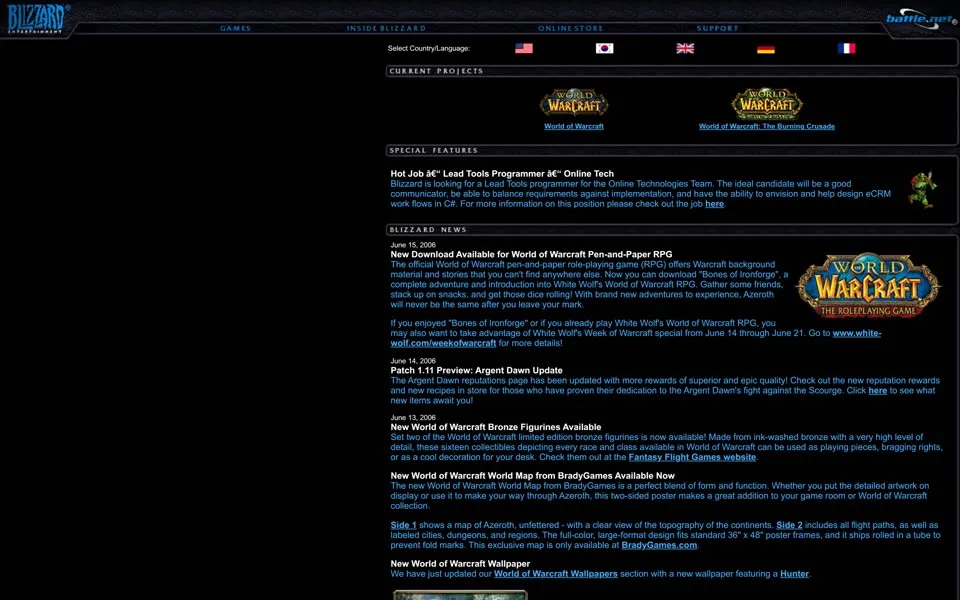960x600 pixels.
Task: Click the World of Warcraft logo icon
Action: [x=574, y=103]
